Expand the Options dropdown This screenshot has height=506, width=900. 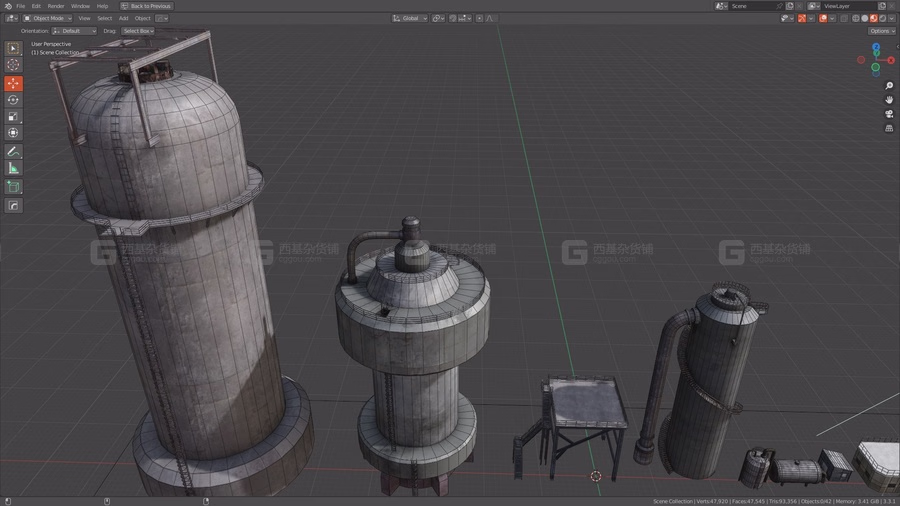882,31
